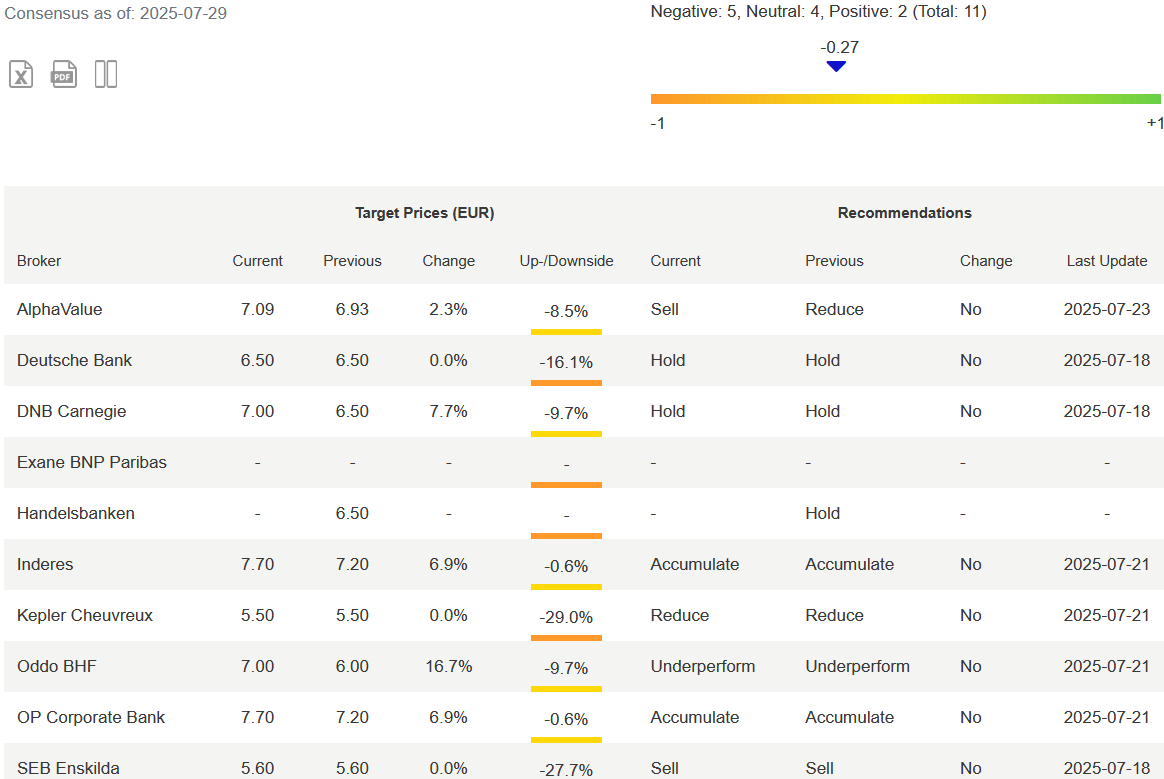
Task: Click Recommendations Change column header
Action: coord(986,261)
